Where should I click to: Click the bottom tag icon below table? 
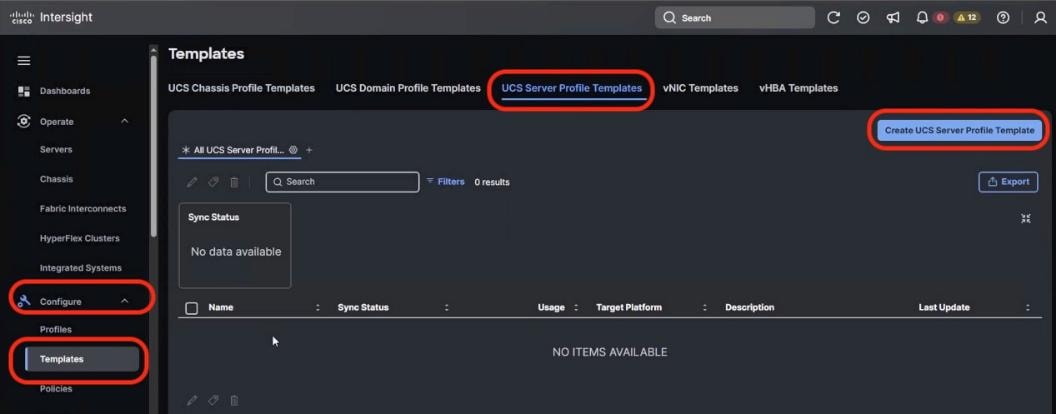213,401
